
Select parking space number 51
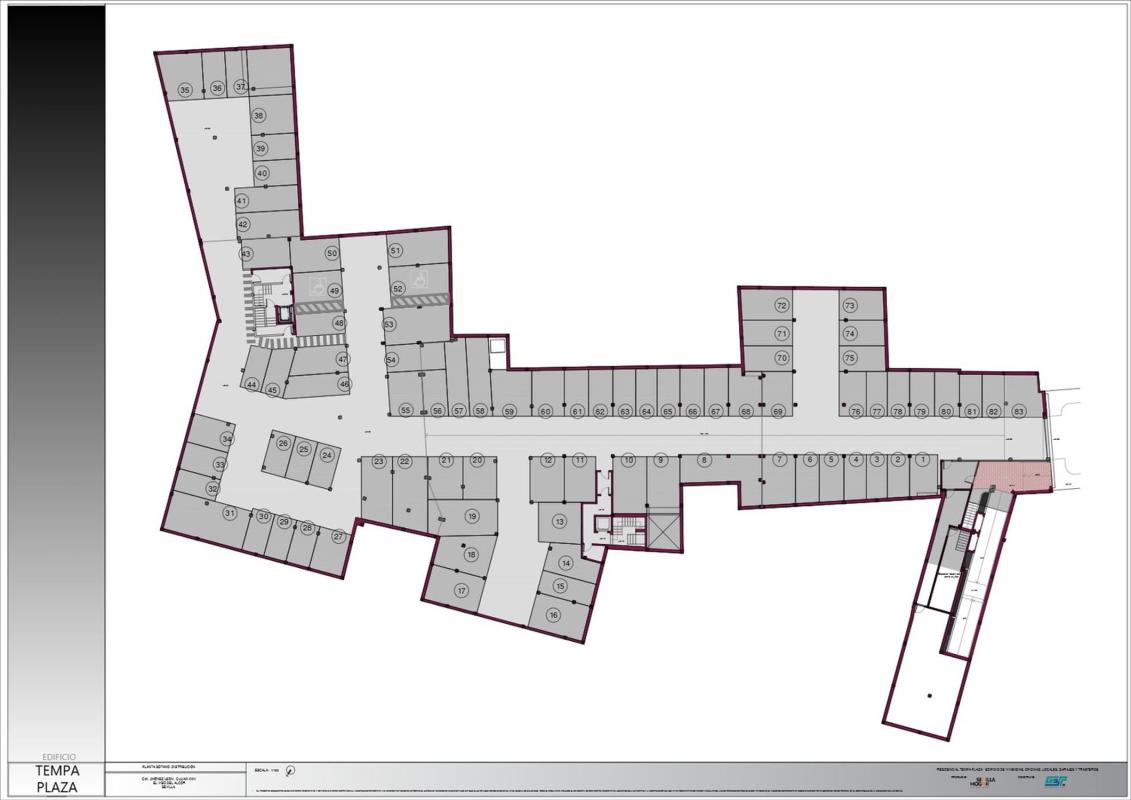[395, 251]
